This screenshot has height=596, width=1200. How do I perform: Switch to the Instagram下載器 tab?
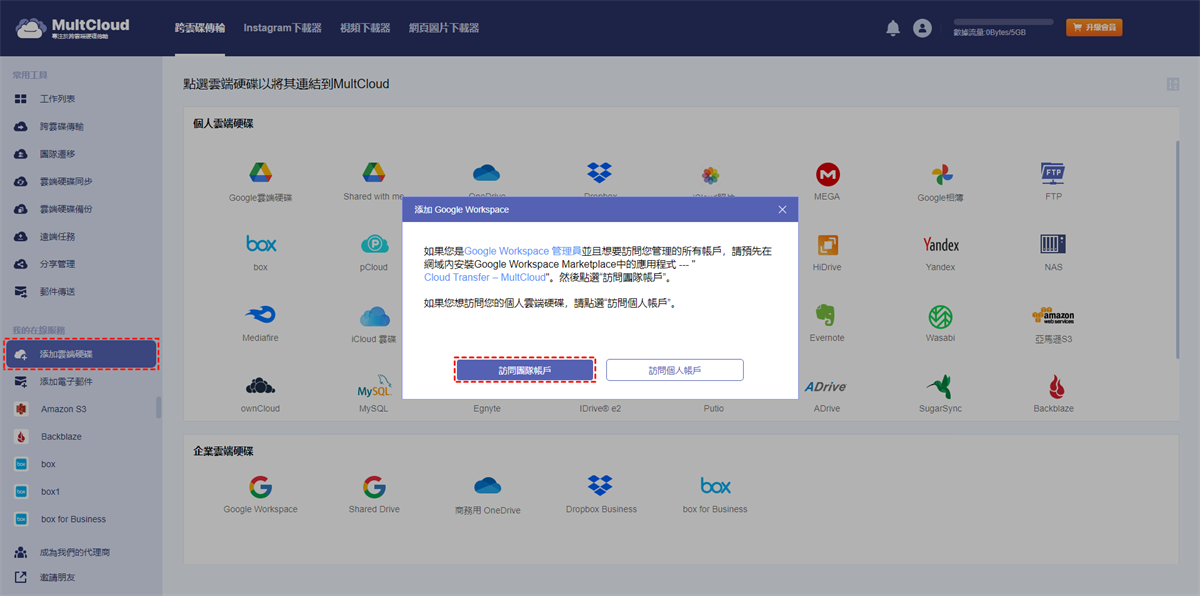pos(283,28)
